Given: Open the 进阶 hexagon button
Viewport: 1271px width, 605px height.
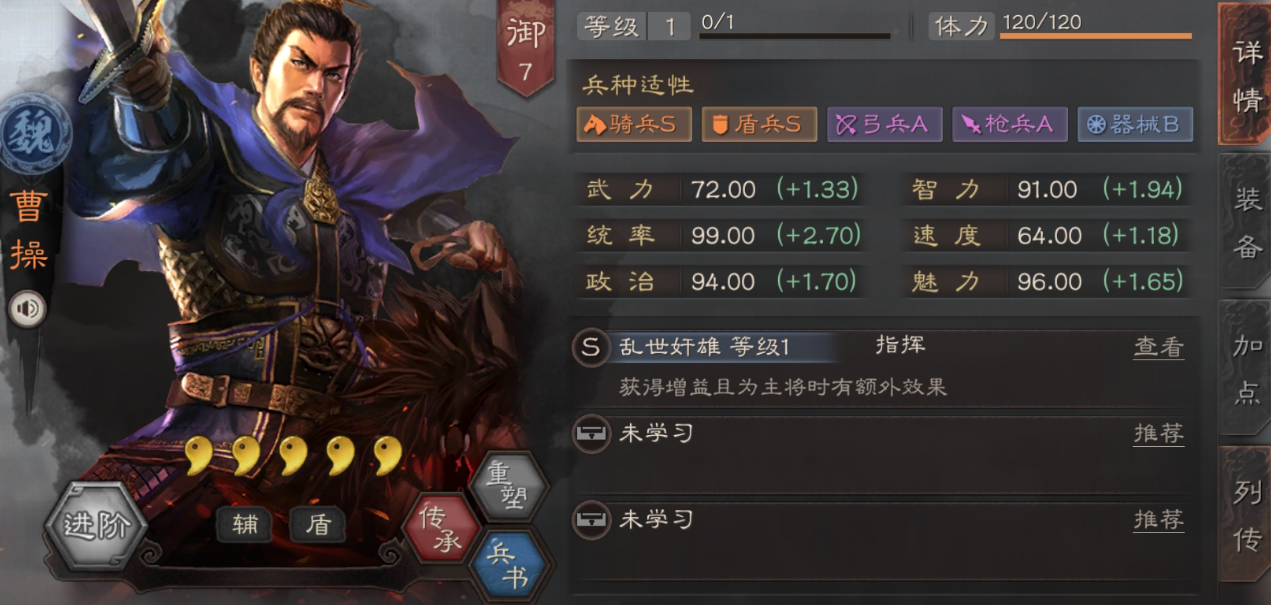Looking at the screenshot, I should (97, 525).
